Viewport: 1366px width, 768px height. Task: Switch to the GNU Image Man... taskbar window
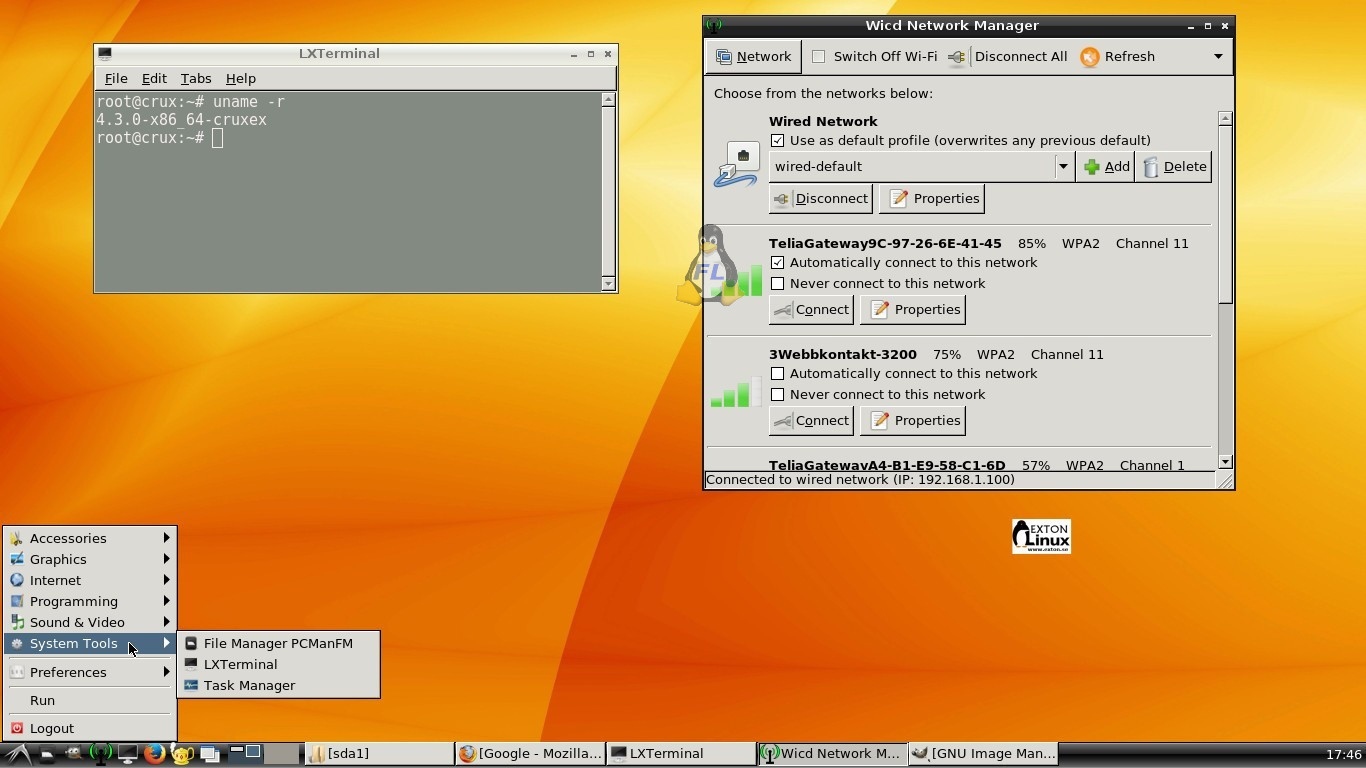point(983,754)
